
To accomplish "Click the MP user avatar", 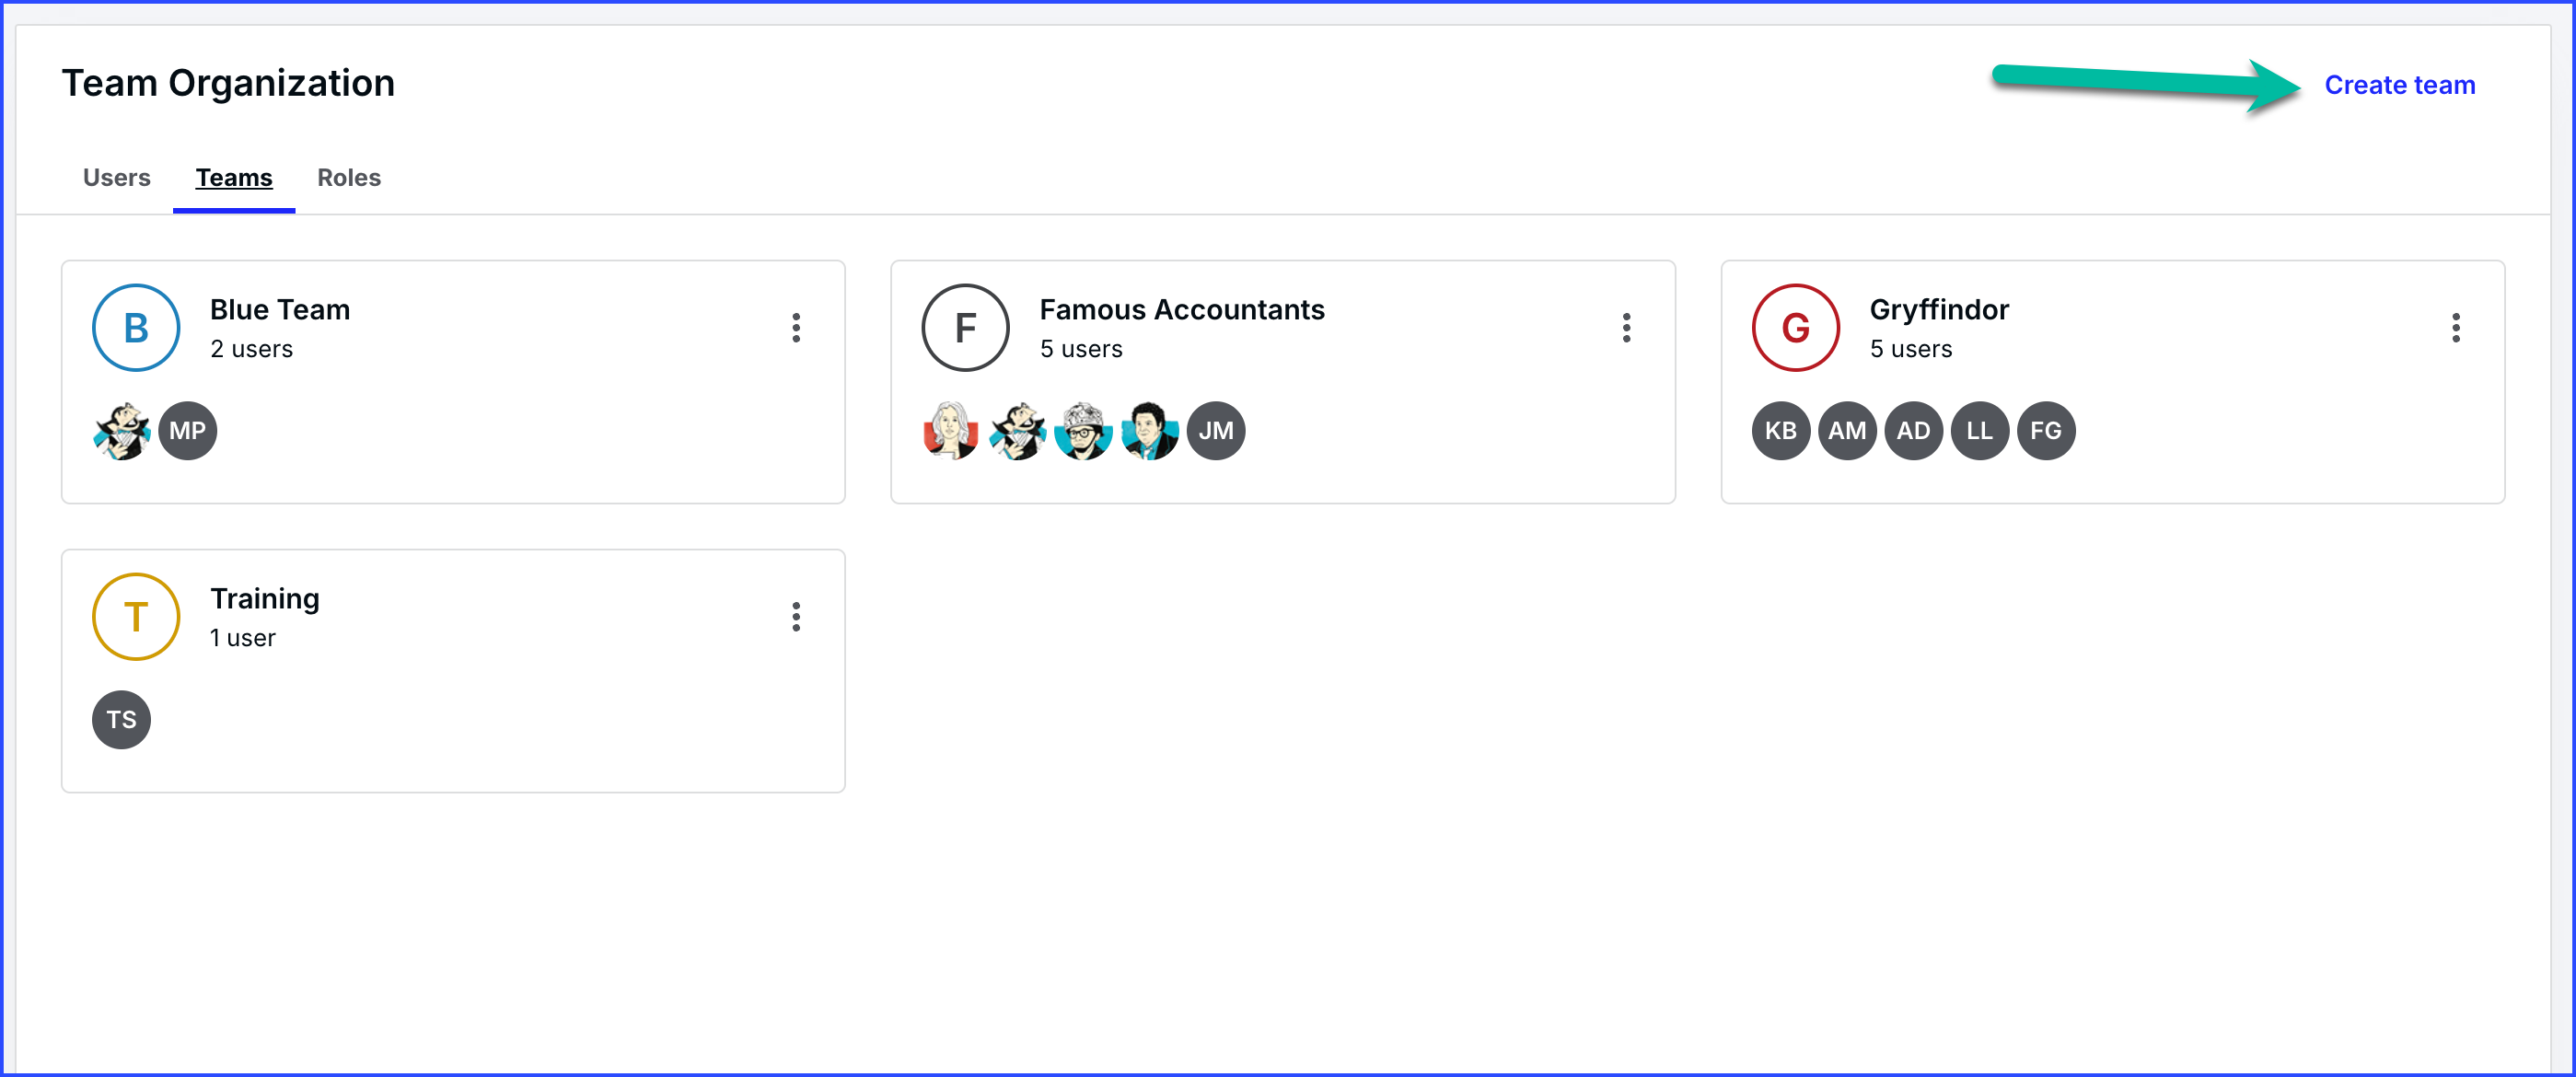I will (x=188, y=431).
